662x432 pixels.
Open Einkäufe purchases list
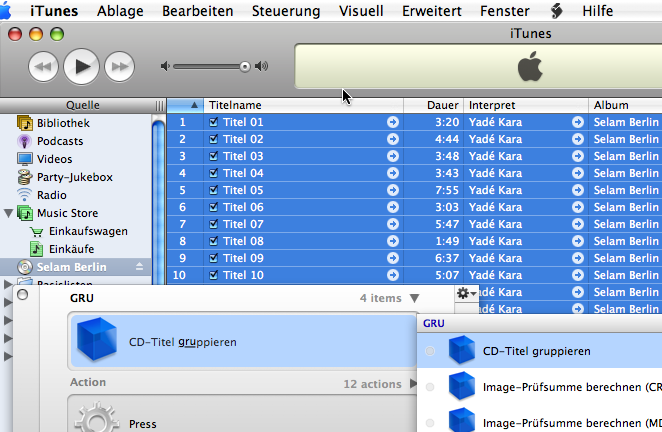tap(71, 249)
